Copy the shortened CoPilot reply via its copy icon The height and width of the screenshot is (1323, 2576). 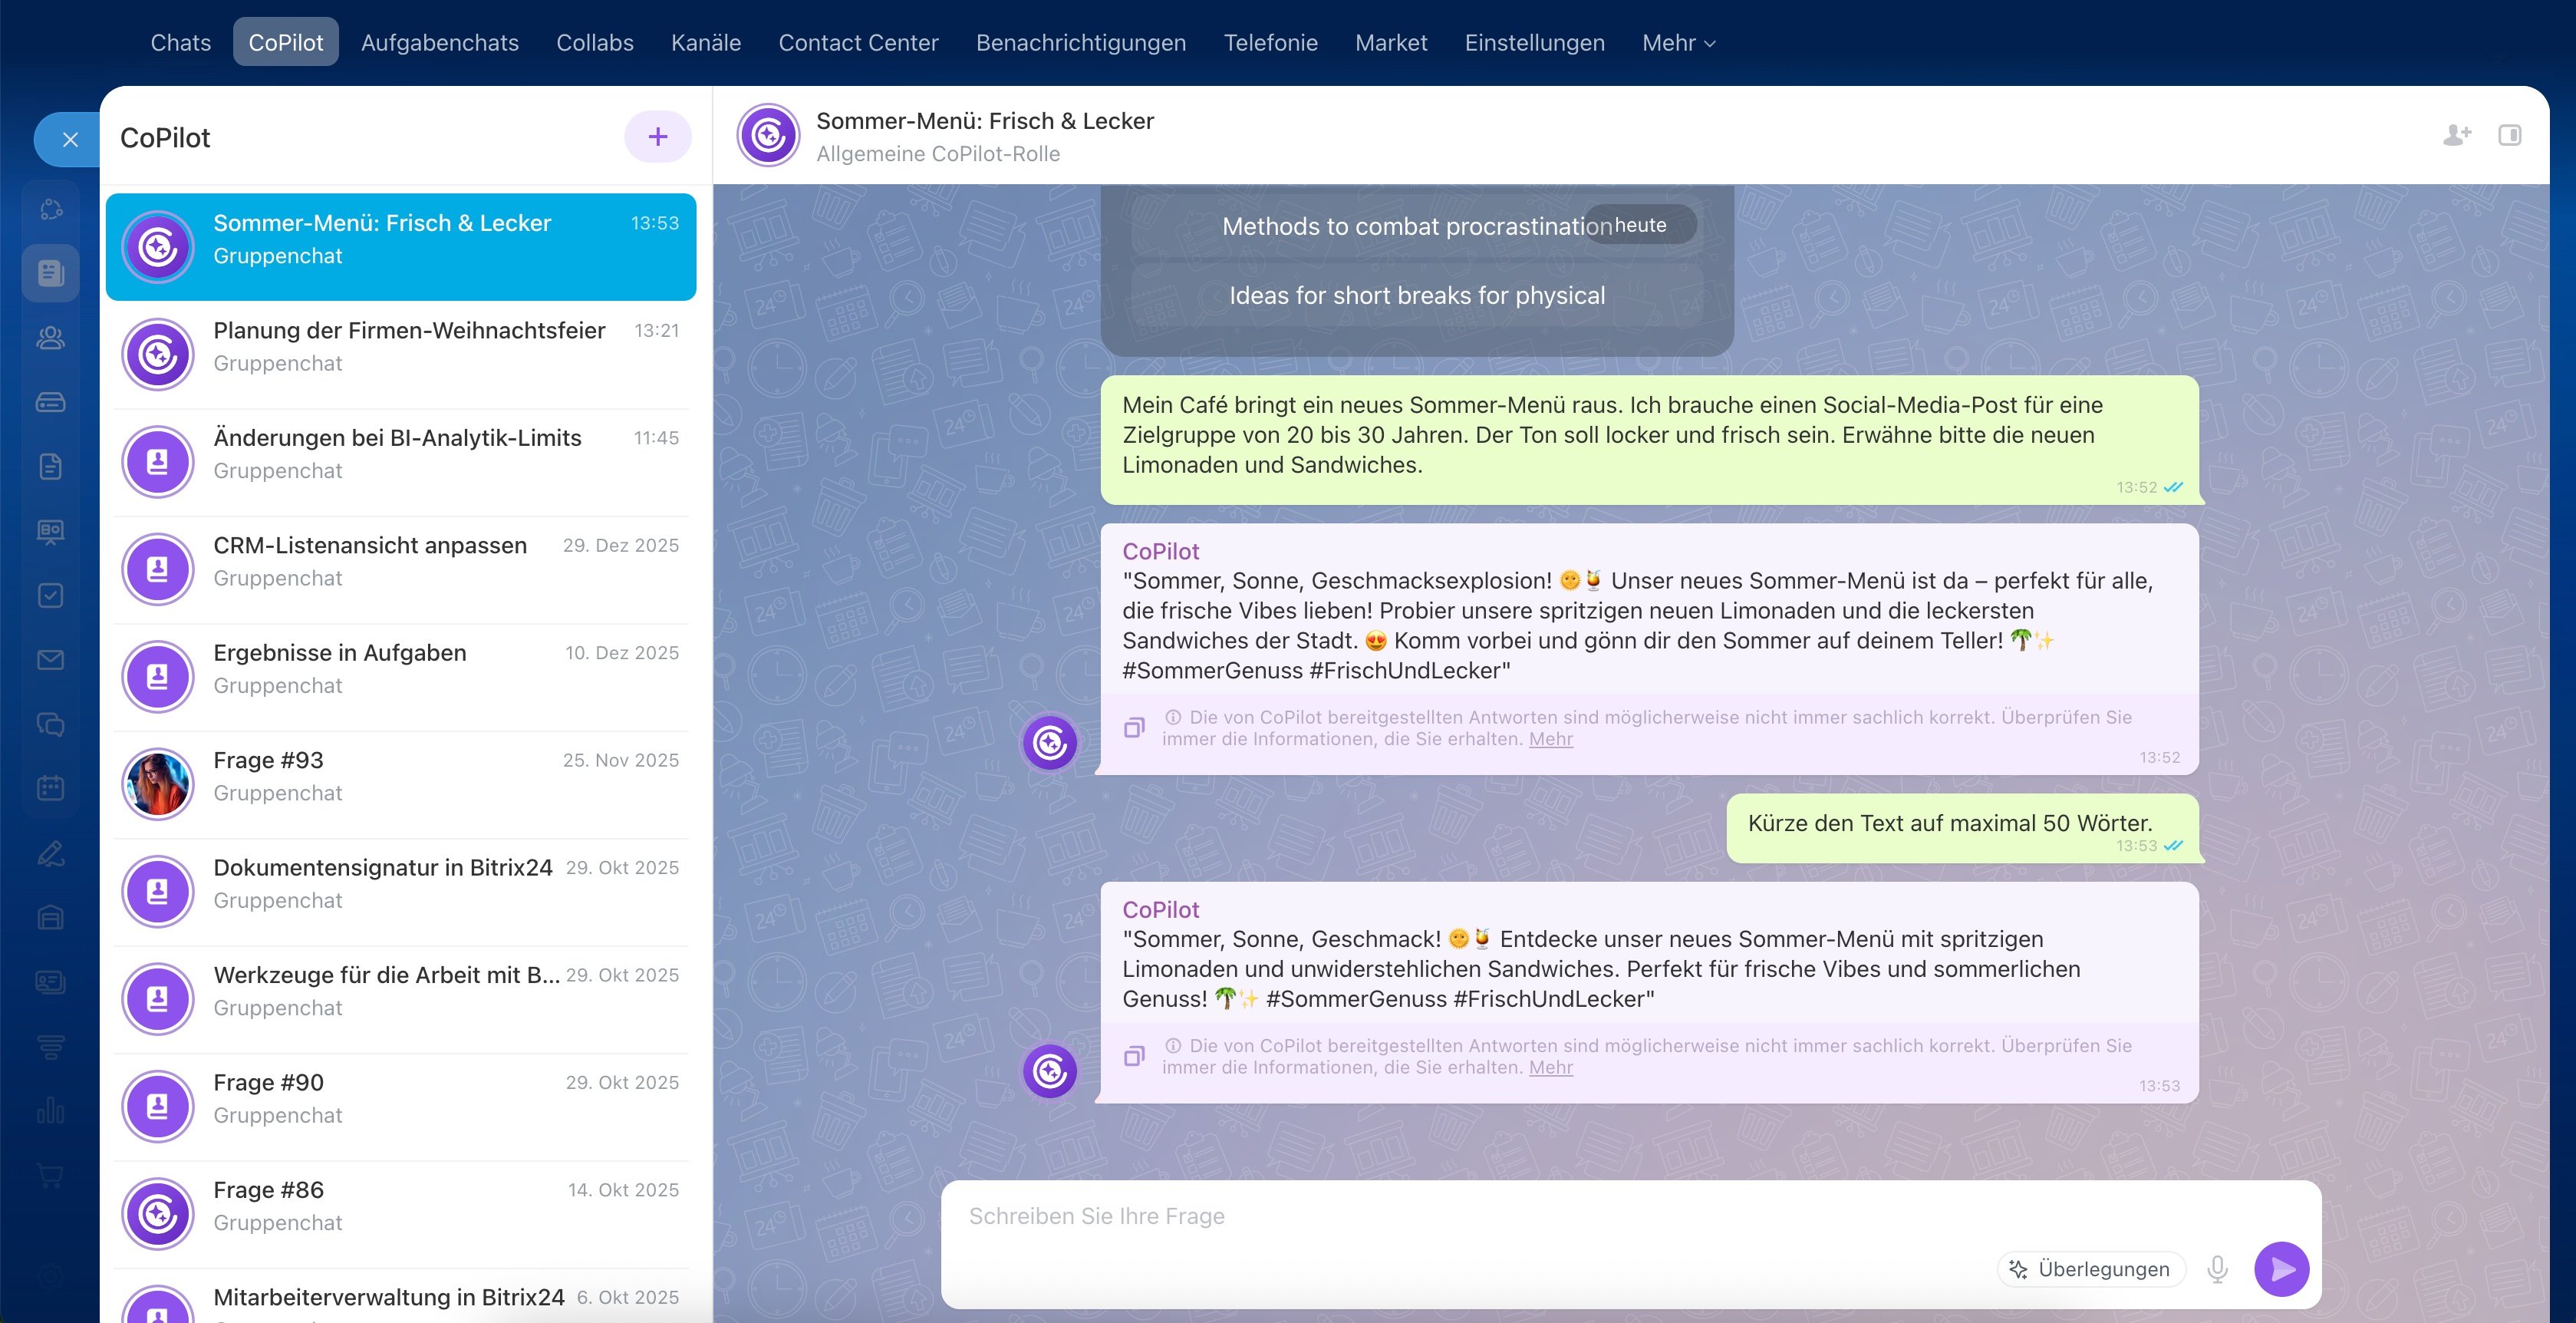1134,1056
